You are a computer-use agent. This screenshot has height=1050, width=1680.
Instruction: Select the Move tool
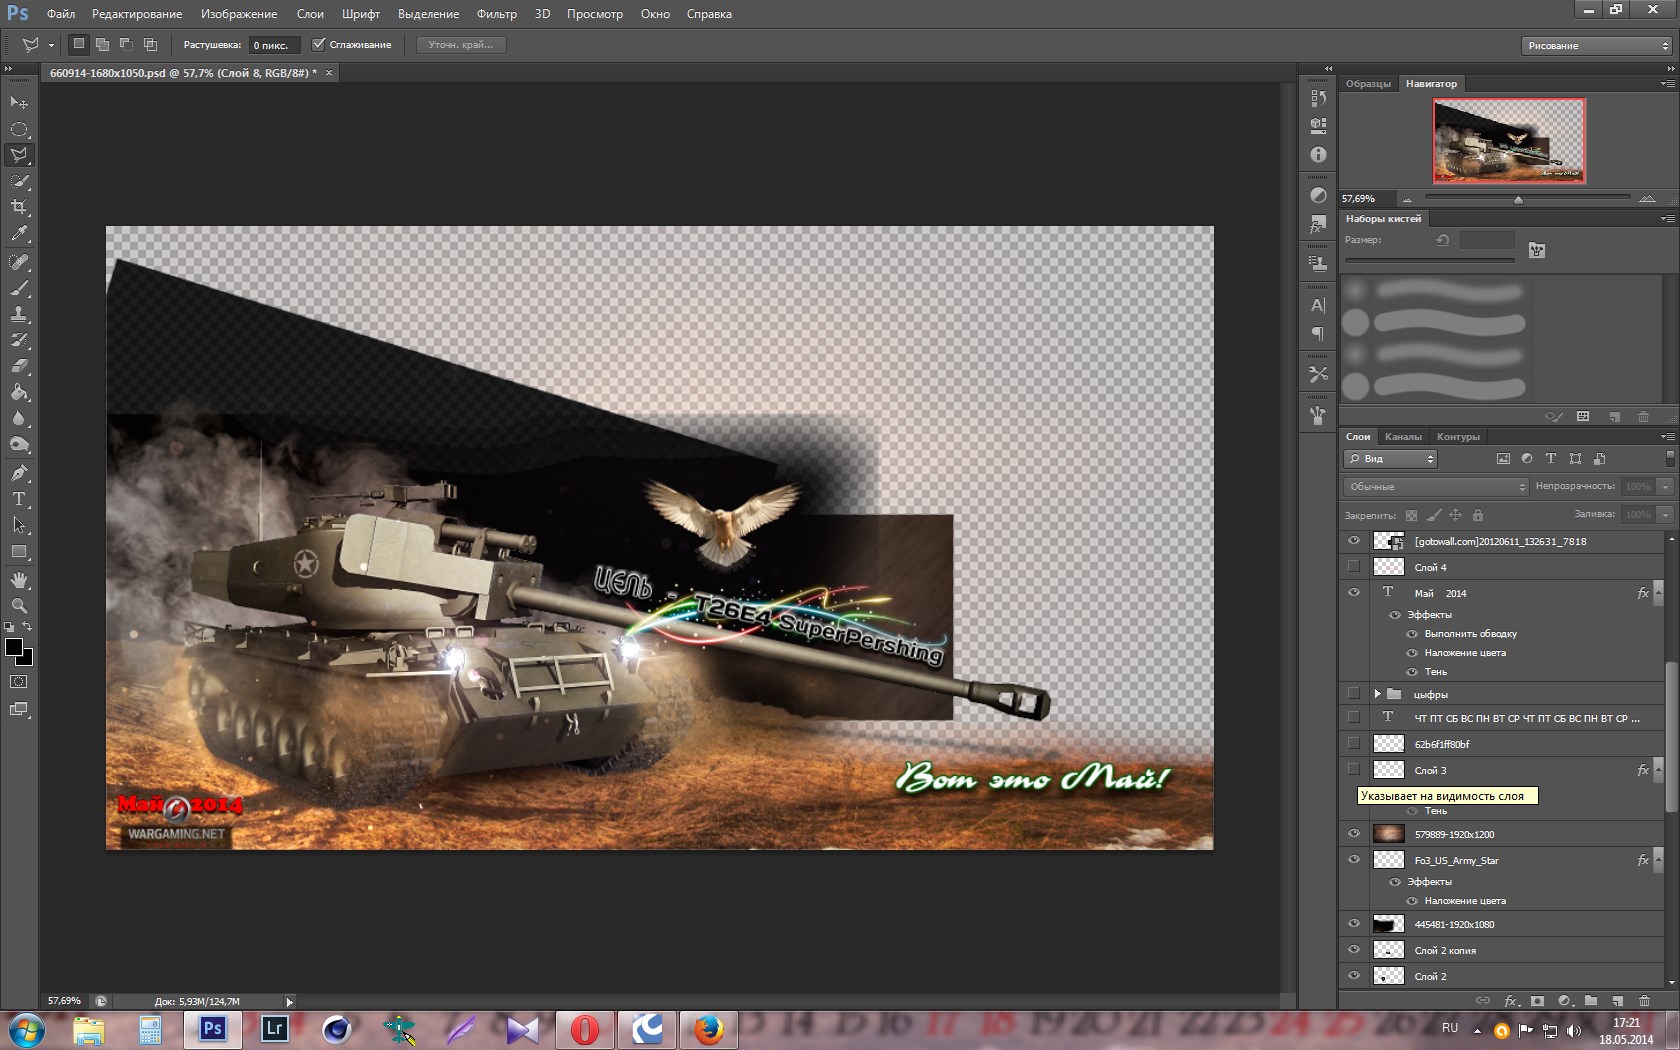click(19, 102)
